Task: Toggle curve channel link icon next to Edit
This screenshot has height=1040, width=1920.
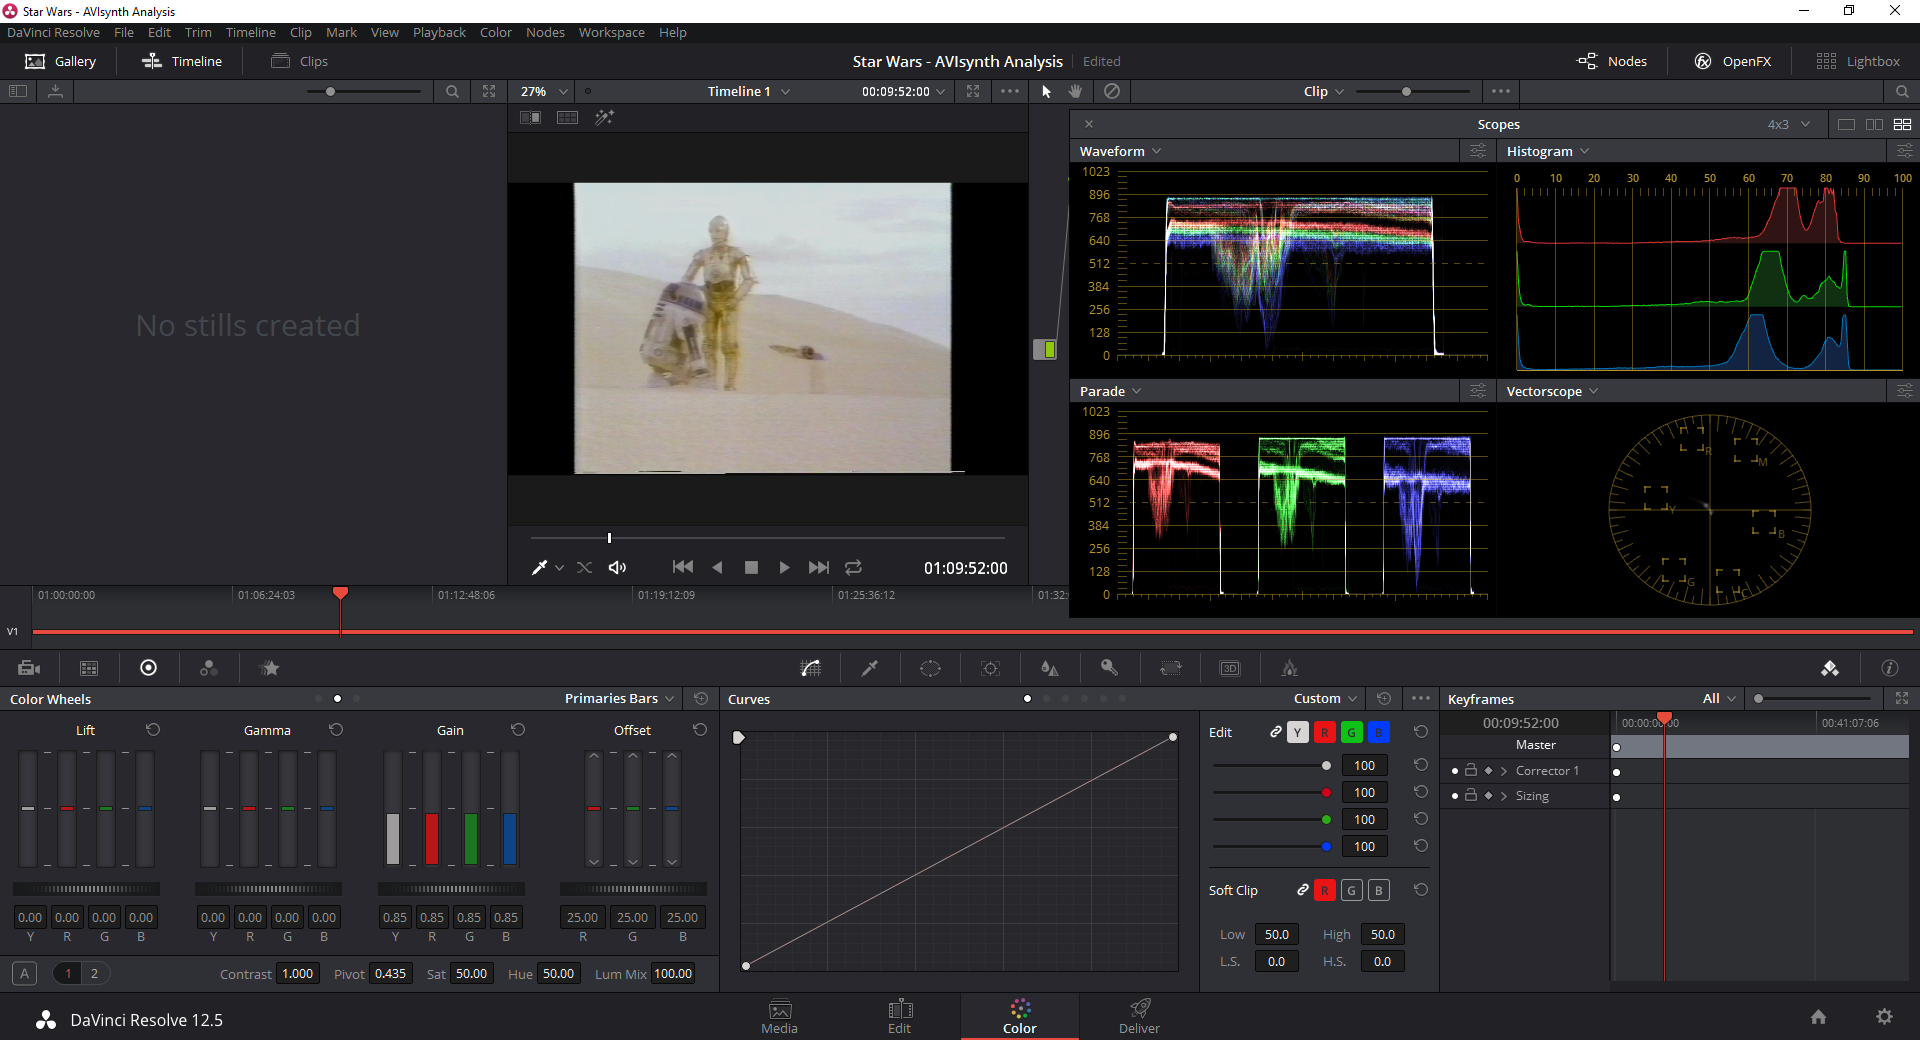Action: click(1275, 732)
